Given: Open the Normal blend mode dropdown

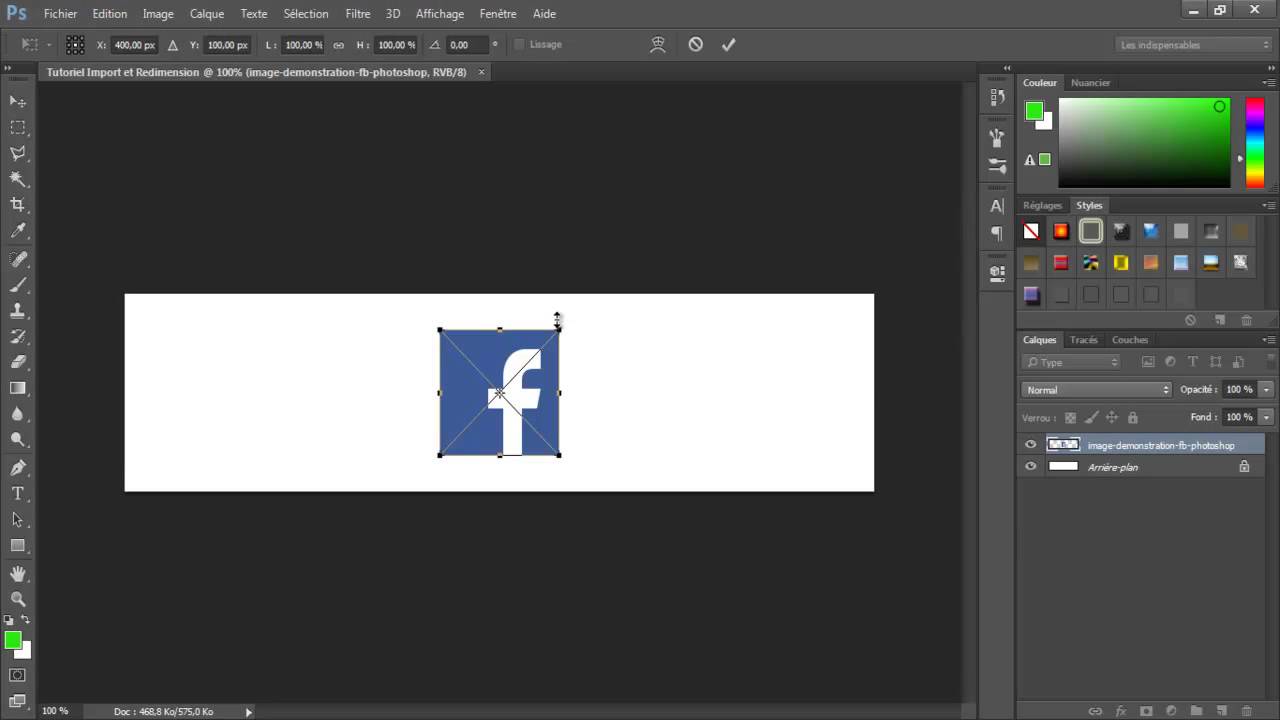Looking at the screenshot, I should (x=1097, y=390).
